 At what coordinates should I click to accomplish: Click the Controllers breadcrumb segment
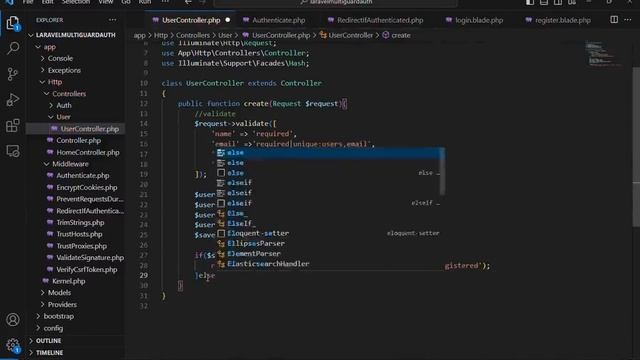click(x=193, y=36)
